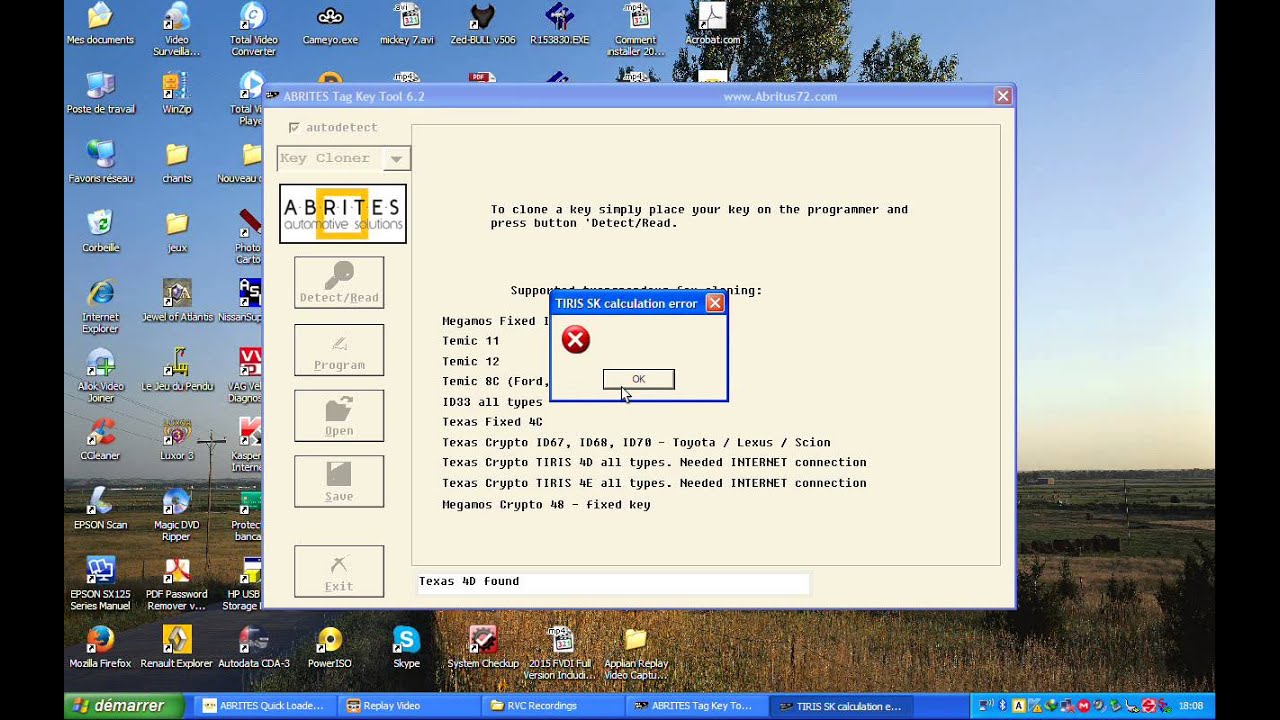1280x720 pixels.
Task: Open the jeux folder on desktop
Action: pos(177,231)
